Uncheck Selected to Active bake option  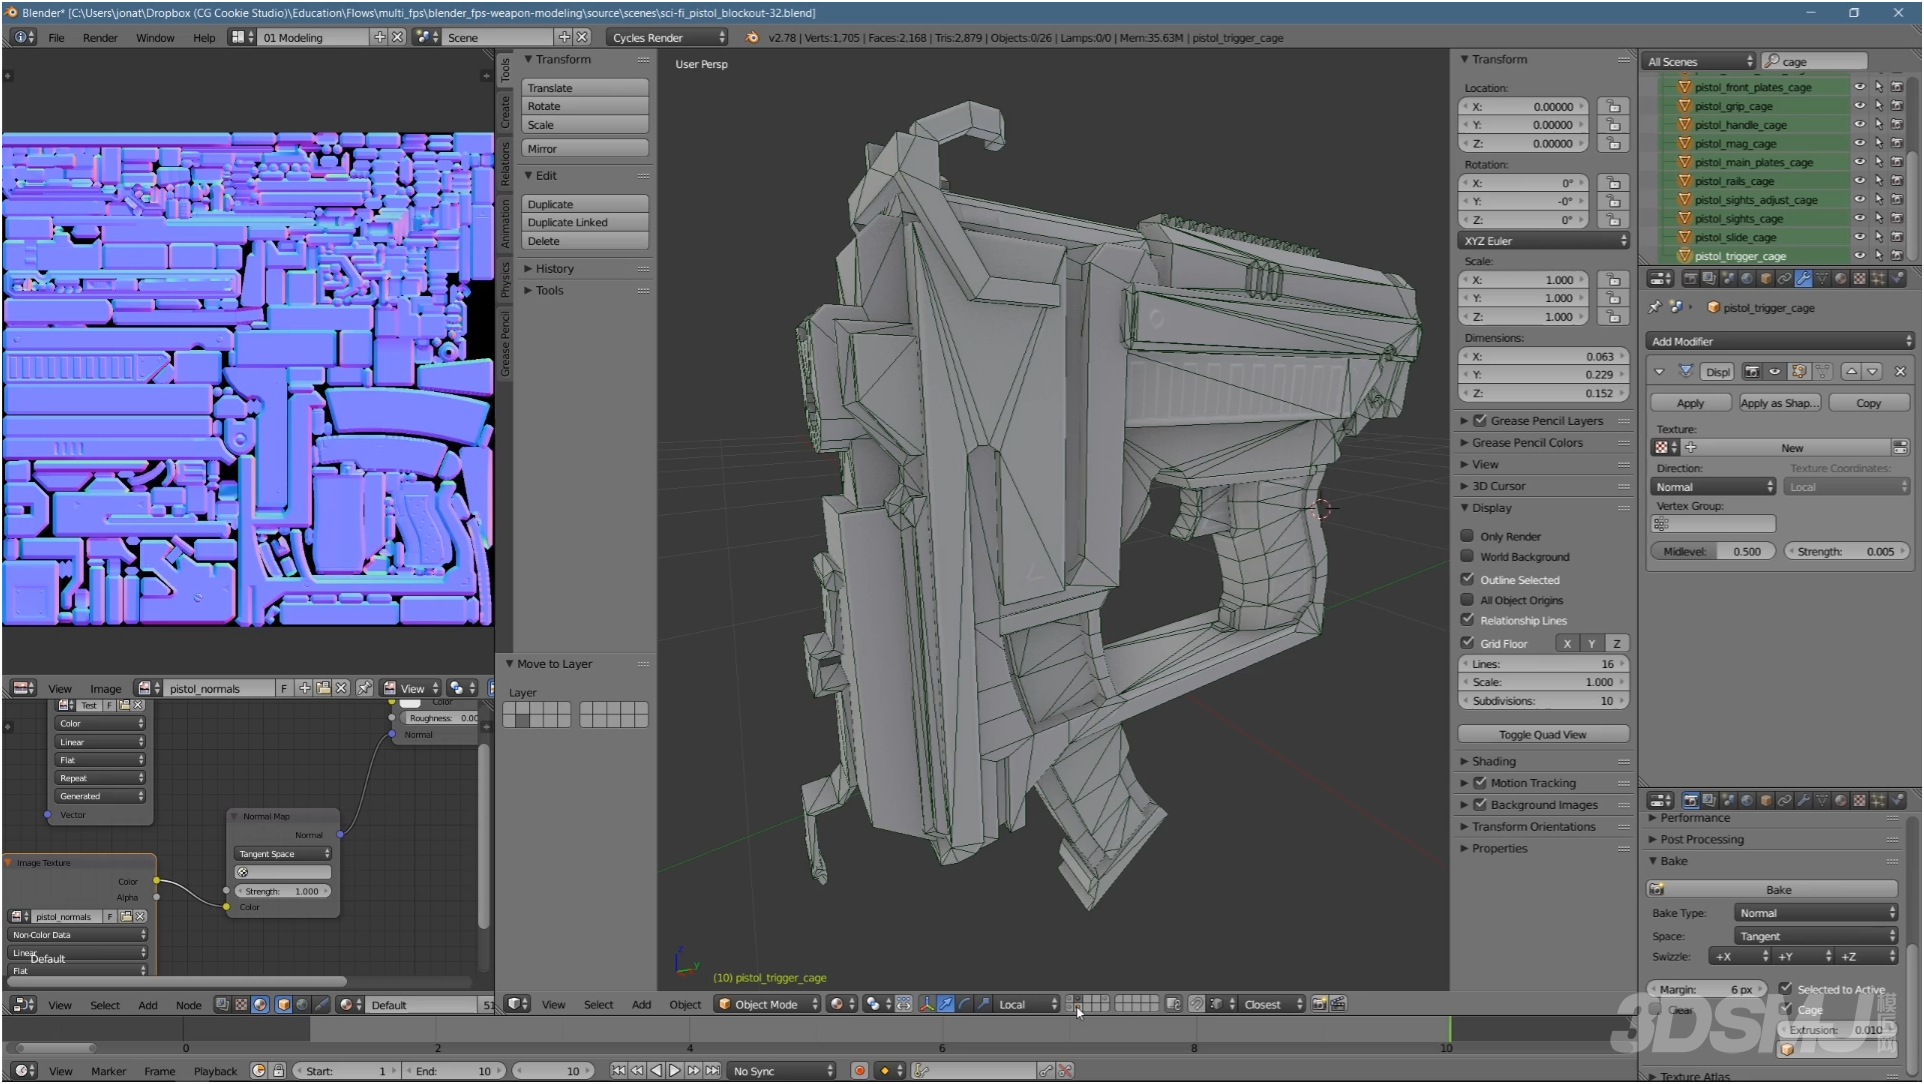point(1785,989)
